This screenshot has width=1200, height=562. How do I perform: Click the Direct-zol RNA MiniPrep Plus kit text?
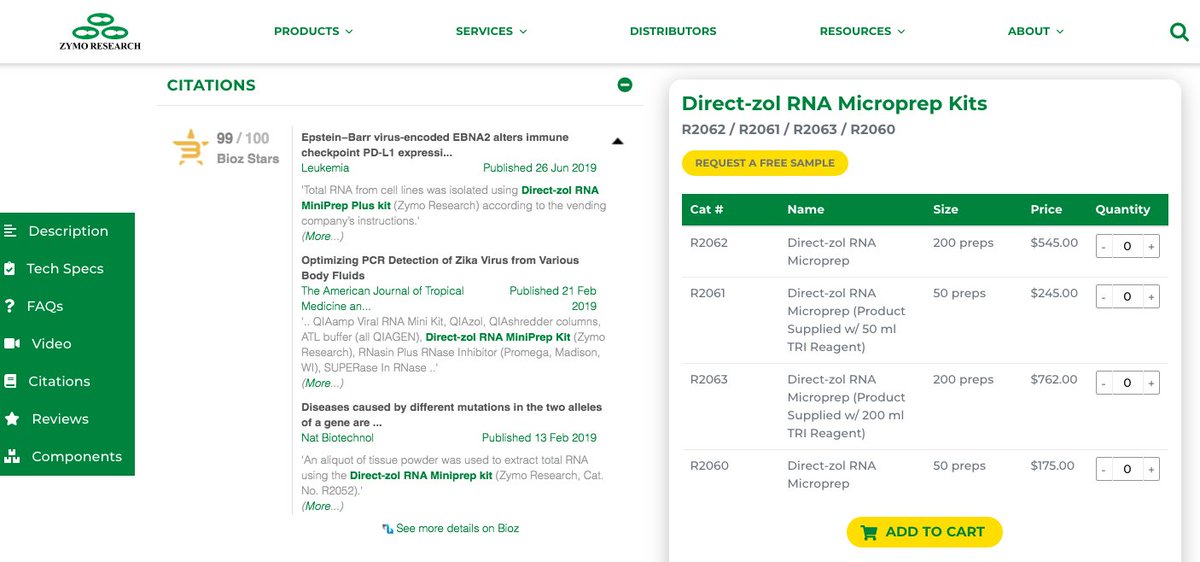450,198
